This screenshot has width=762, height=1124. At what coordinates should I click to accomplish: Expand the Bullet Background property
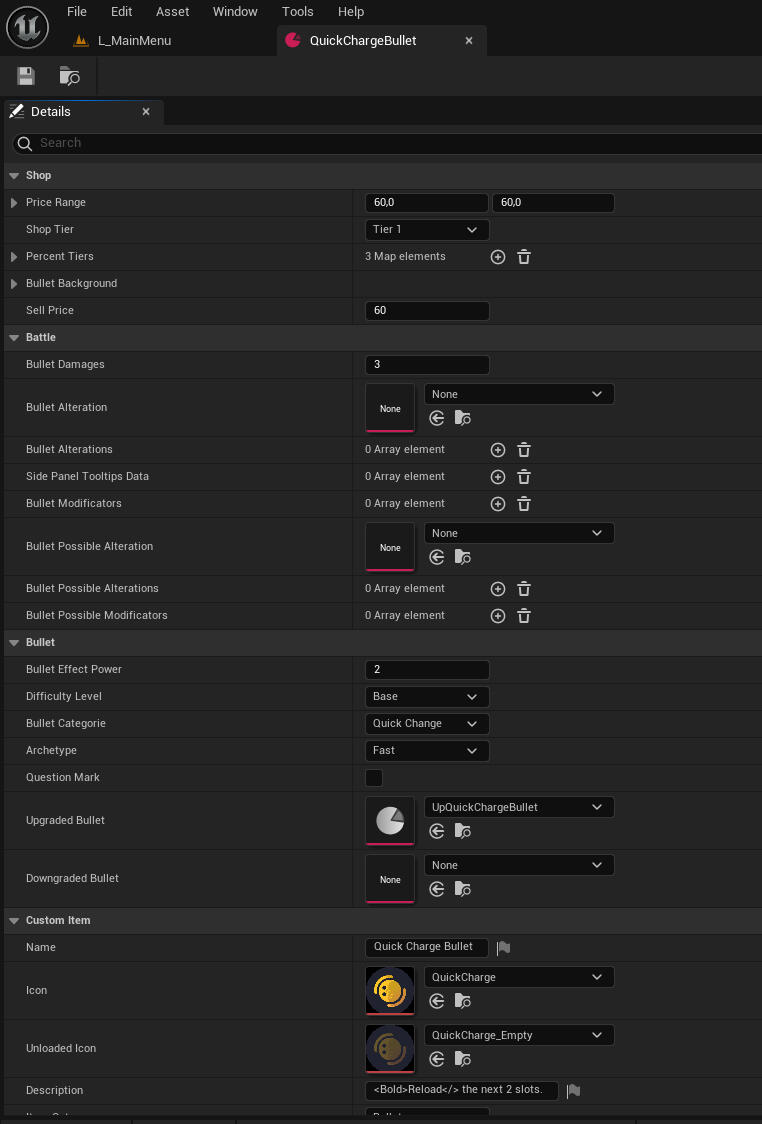click(x=14, y=284)
